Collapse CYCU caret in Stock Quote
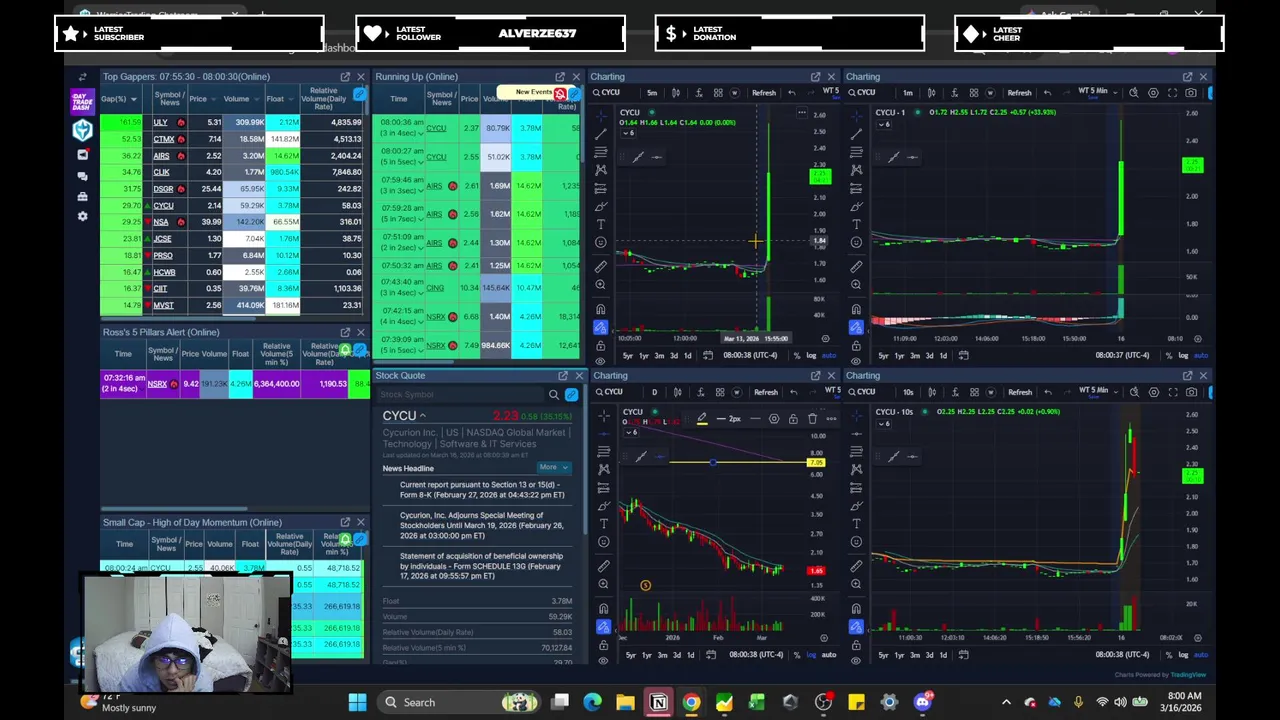 tap(422, 416)
